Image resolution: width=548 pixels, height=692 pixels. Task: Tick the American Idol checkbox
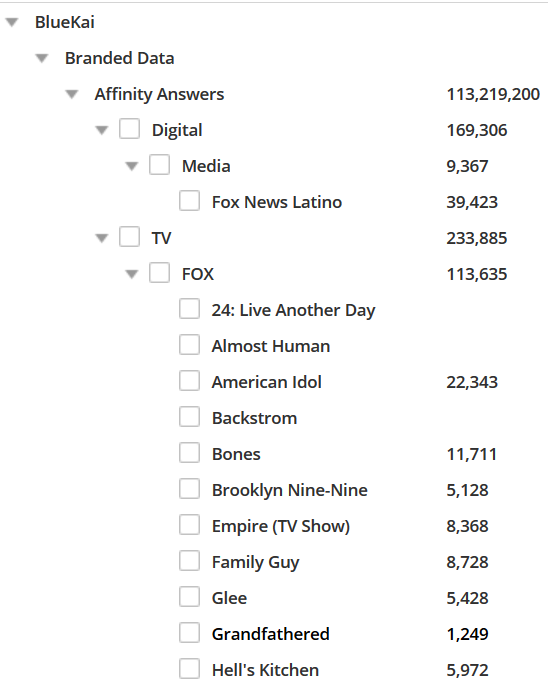(189, 381)
